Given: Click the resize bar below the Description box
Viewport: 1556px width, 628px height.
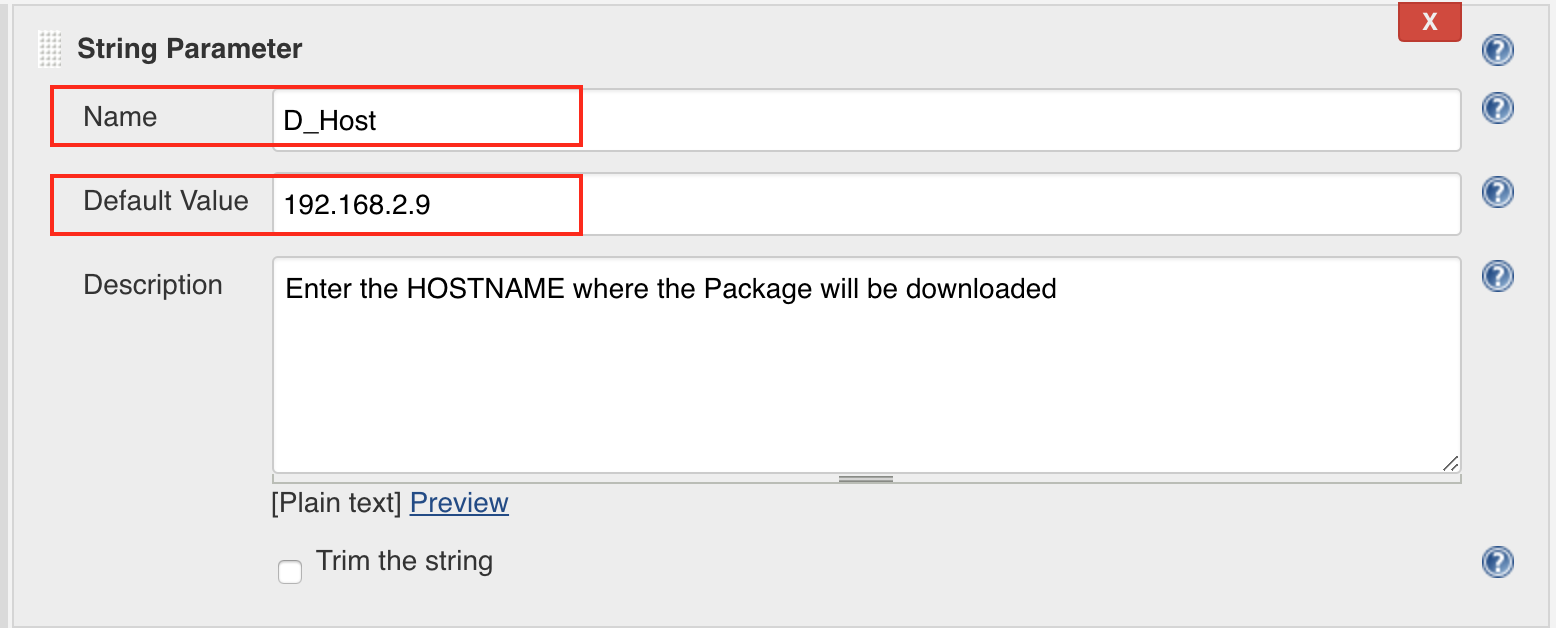Looking at the screenshot, I should (x=866, y=479).
